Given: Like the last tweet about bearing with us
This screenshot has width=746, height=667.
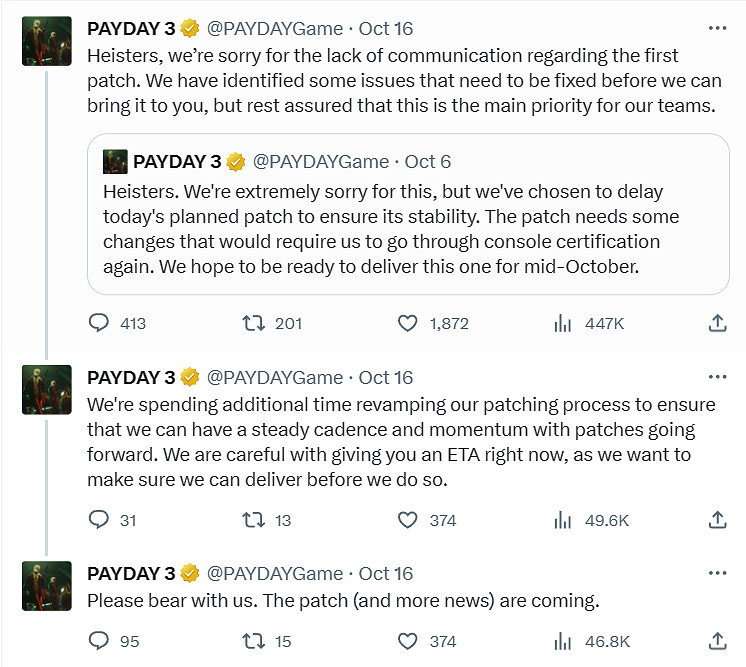Looking at the screenshot, I should pyautogui.click(x=408, y=641).
